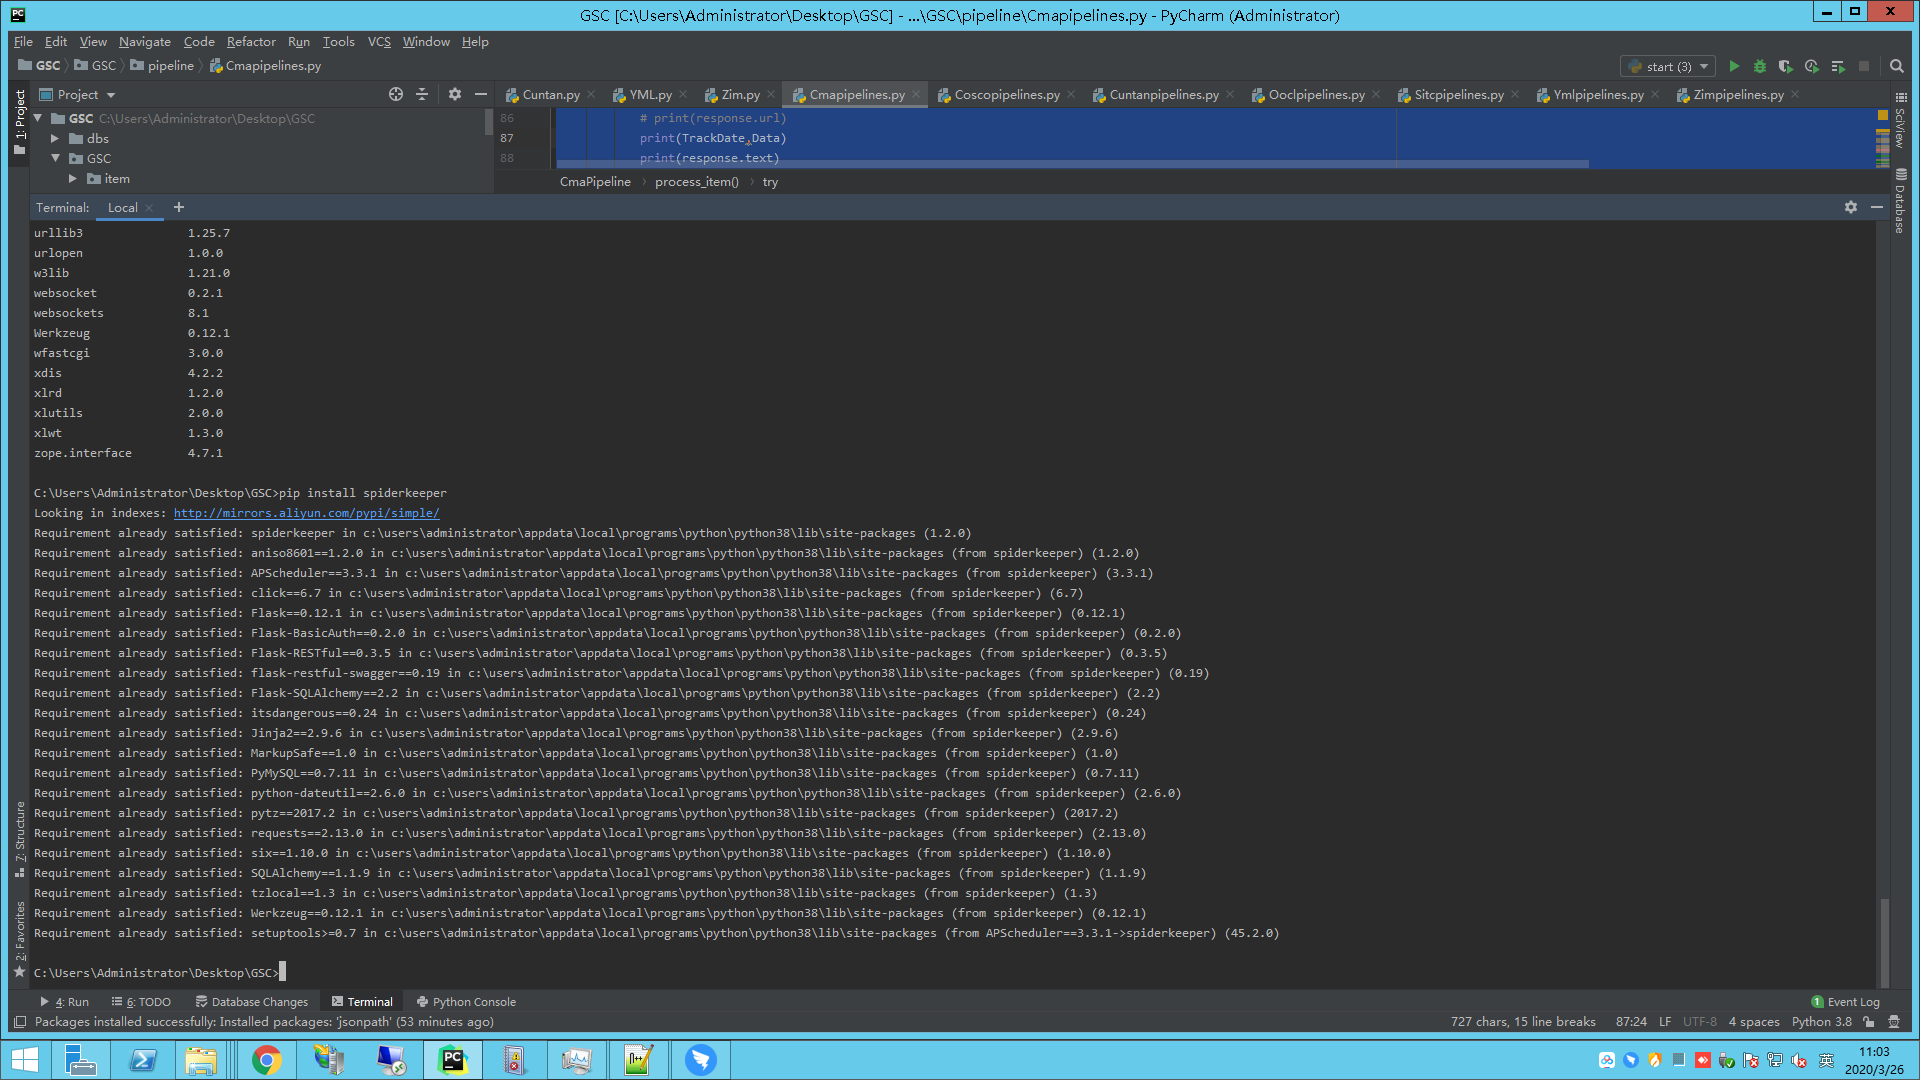The height and width of the screenshot is (1080, 1920).
Task: Expand the dbs folder in project tree
Action: [x=55, y=139]
